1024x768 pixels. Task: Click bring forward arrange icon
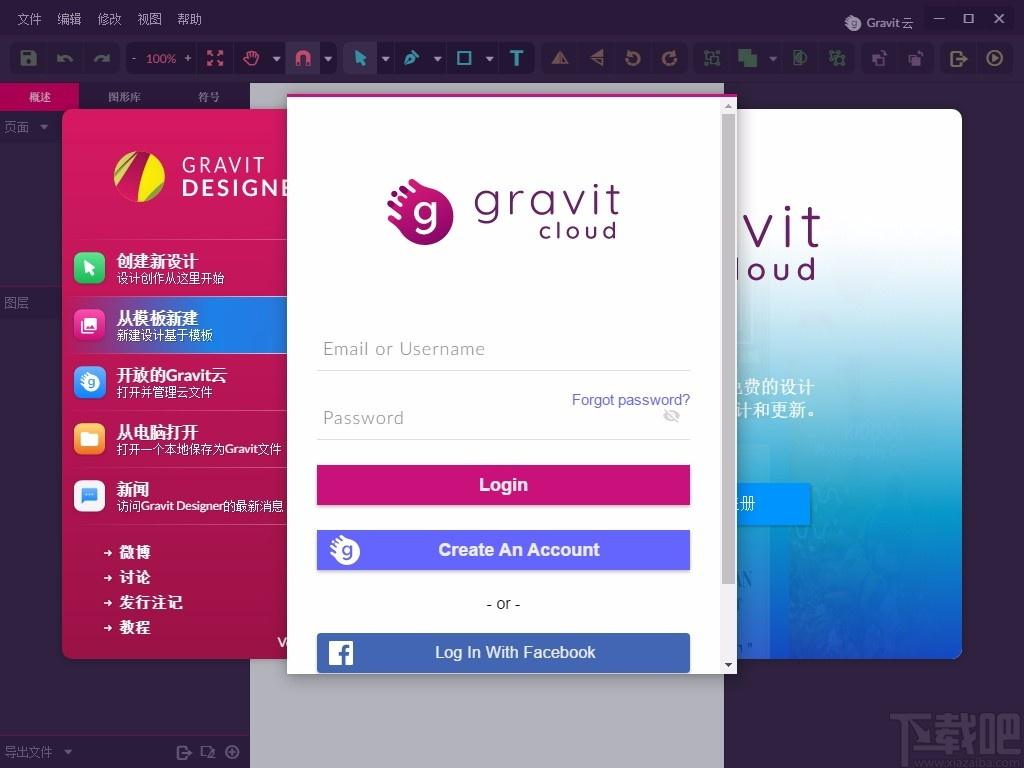point(879,58)
